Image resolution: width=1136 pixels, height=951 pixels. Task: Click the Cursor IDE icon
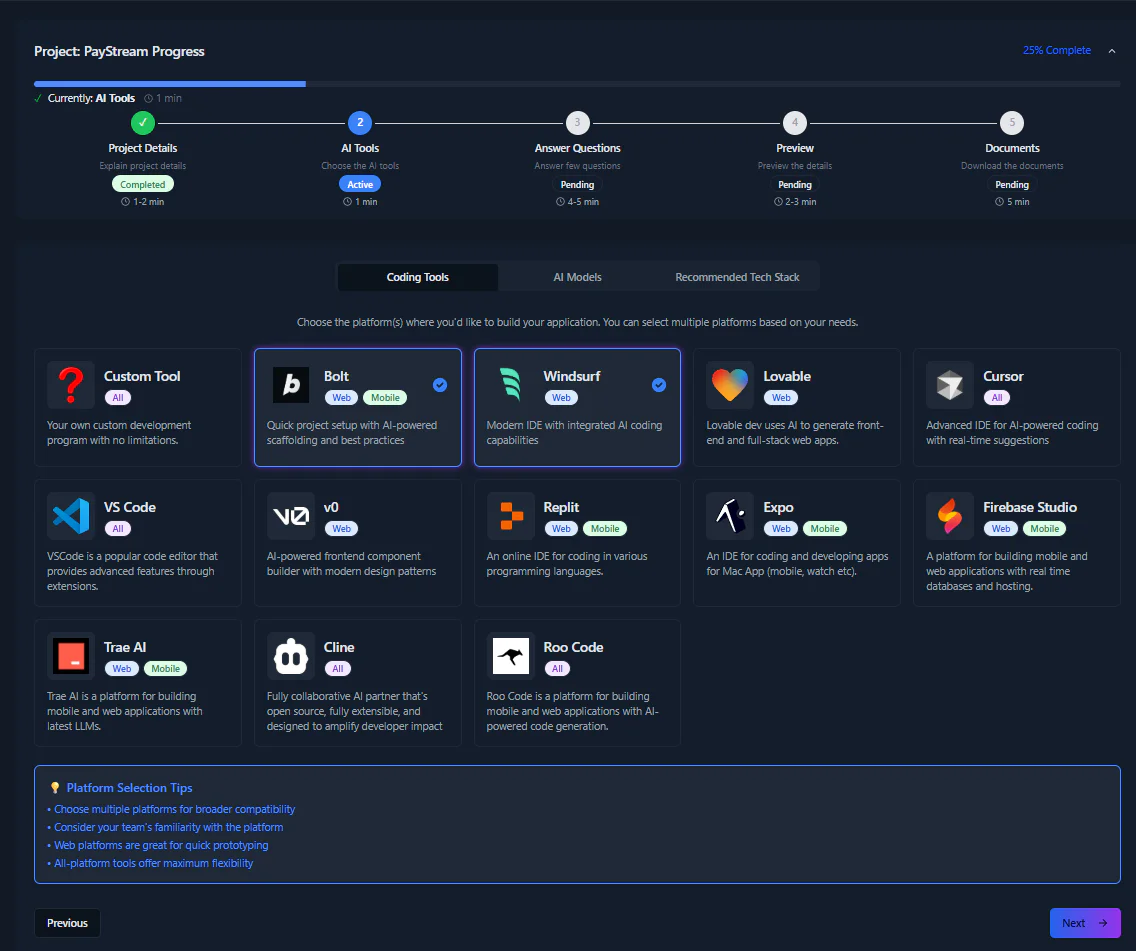(949, 384)
